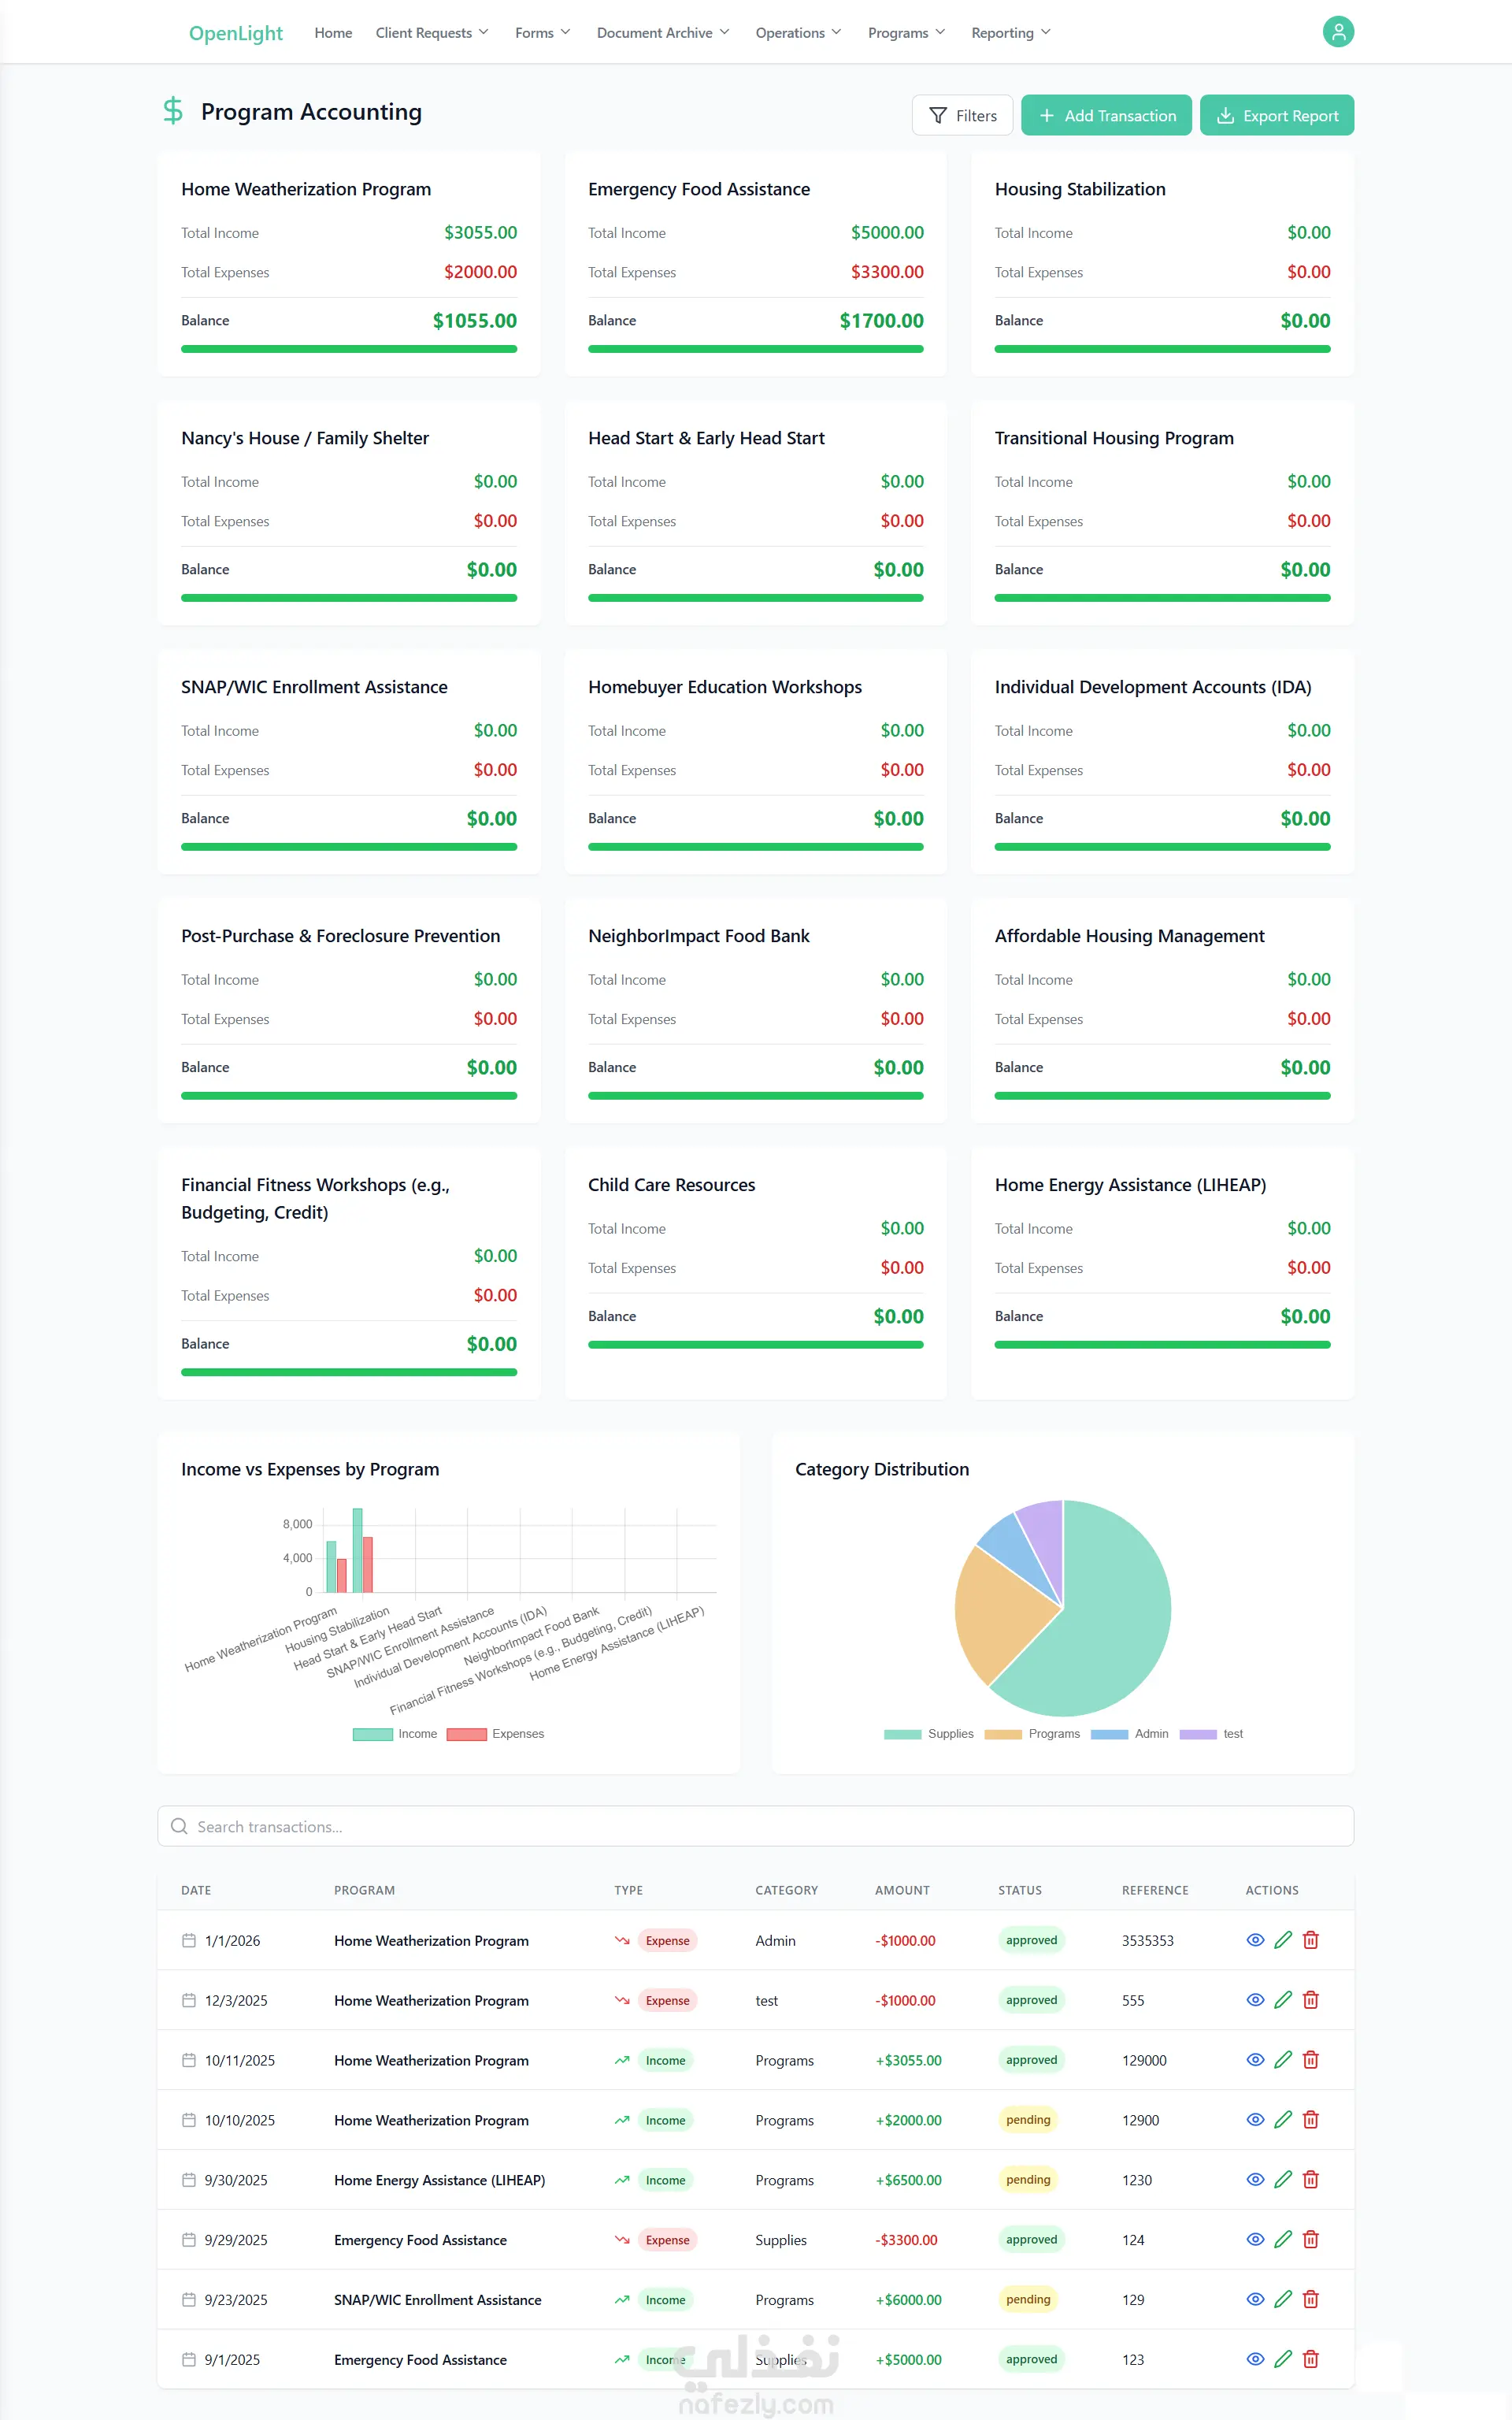
Task: Delete the transaction with reference 129000
Action: point(1311,2060)
